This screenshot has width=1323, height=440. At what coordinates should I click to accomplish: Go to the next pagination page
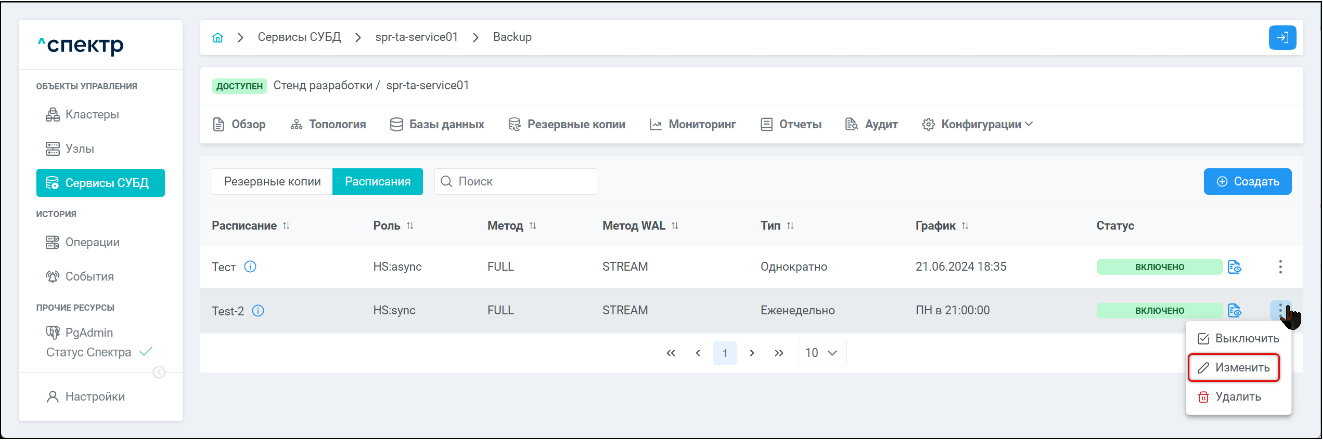coord(751,353)
